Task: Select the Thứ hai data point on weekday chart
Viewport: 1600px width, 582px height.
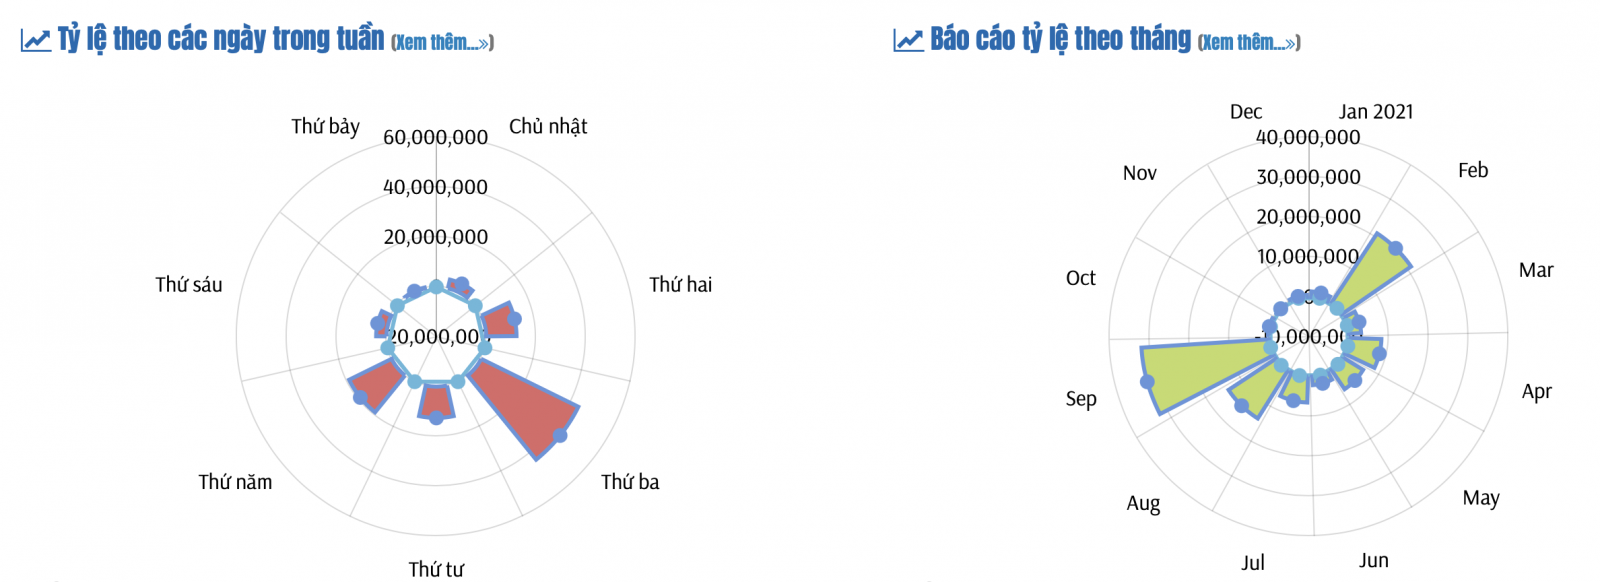Action: pos(515,320)
